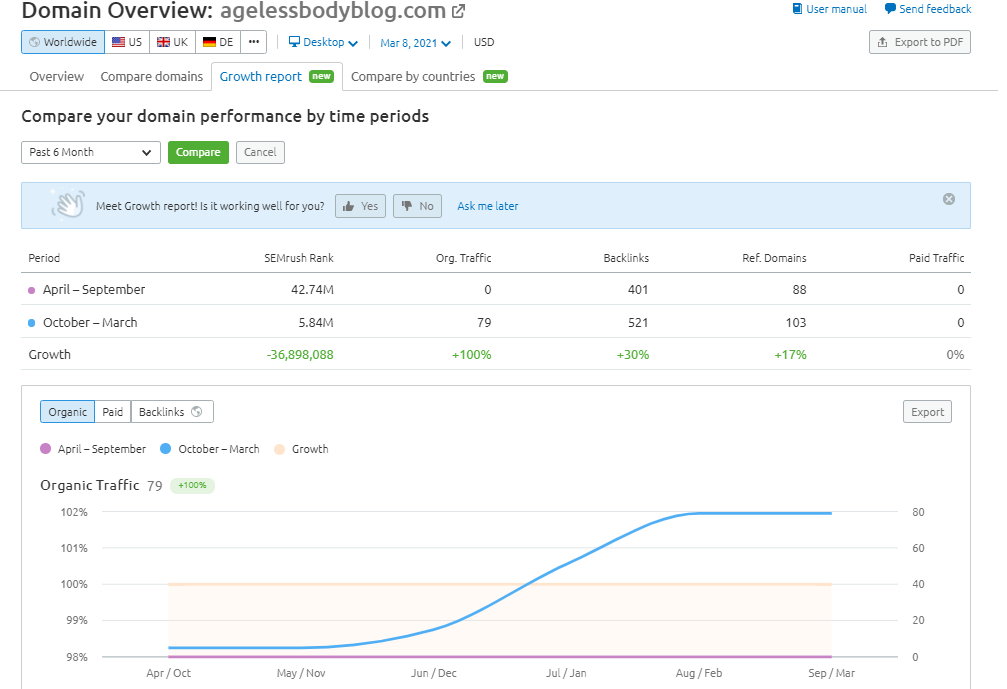Click the German flag icon

(x=209, y=42)
